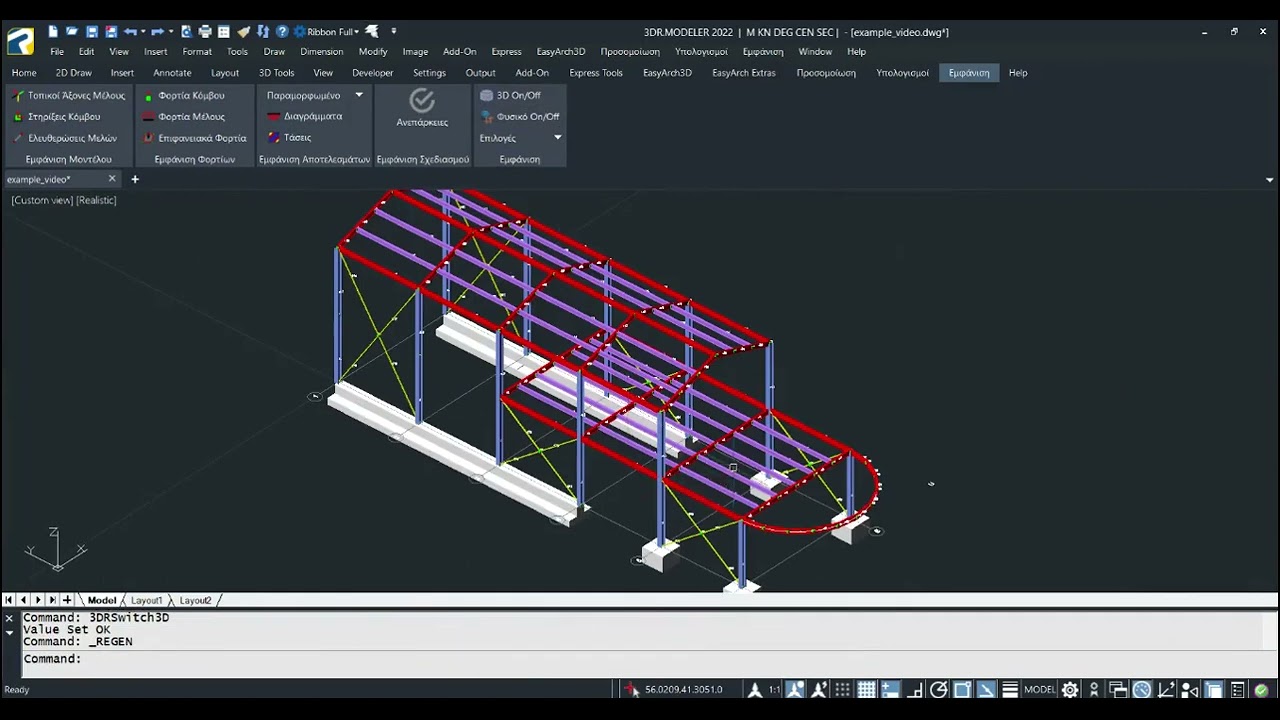The image size is (1280, 720).
Task: Show Φορτία Μέλους member loads
Action: coord(184,117)
